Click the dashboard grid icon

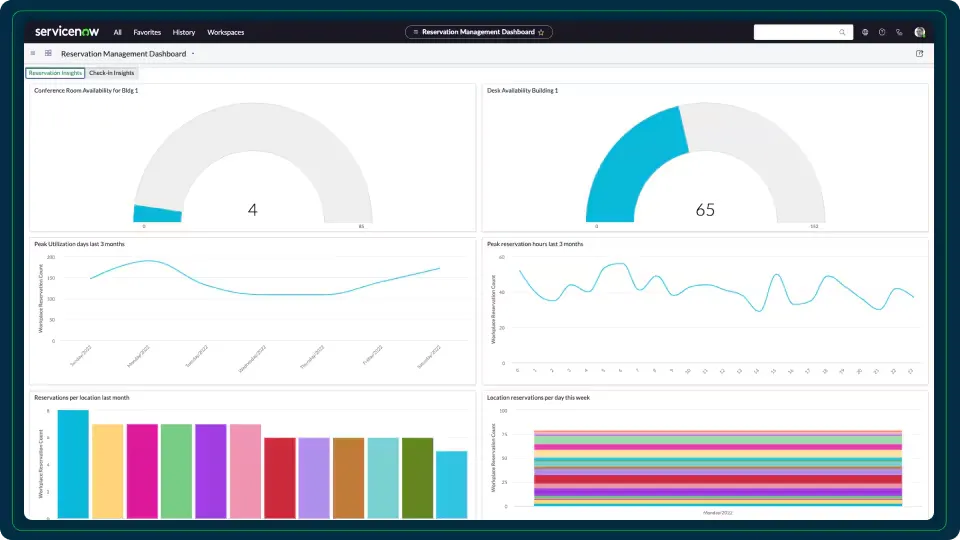48,53
